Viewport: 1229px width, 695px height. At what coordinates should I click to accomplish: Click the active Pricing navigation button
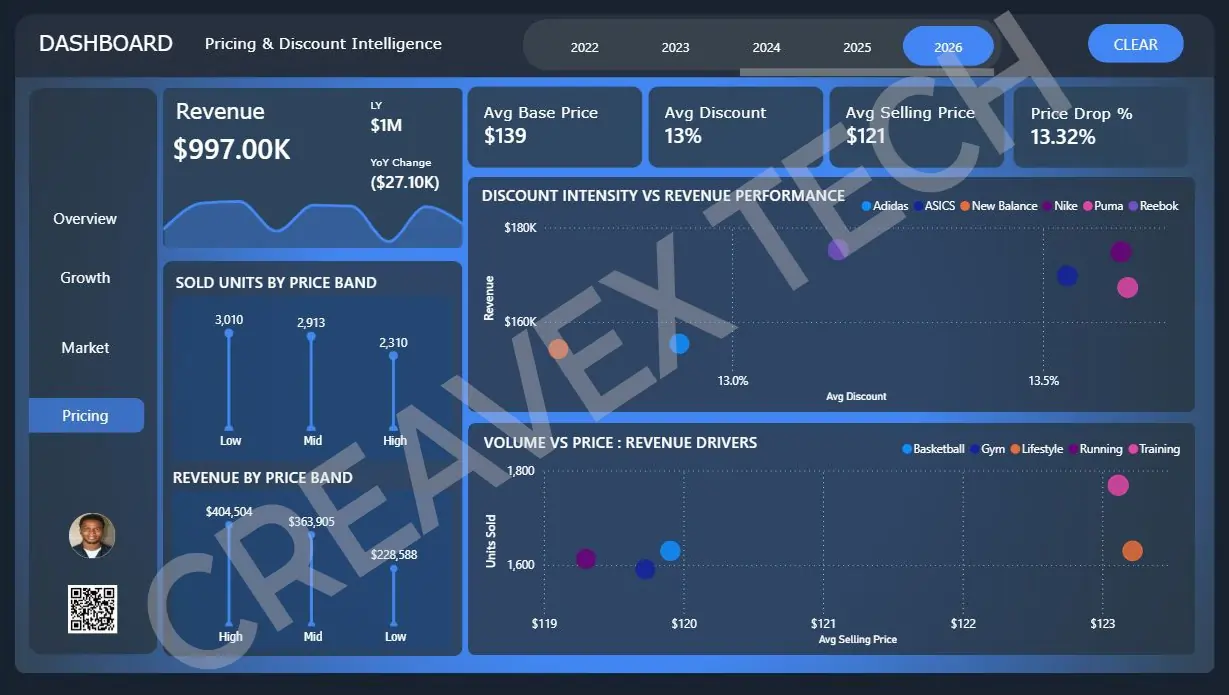86,416
